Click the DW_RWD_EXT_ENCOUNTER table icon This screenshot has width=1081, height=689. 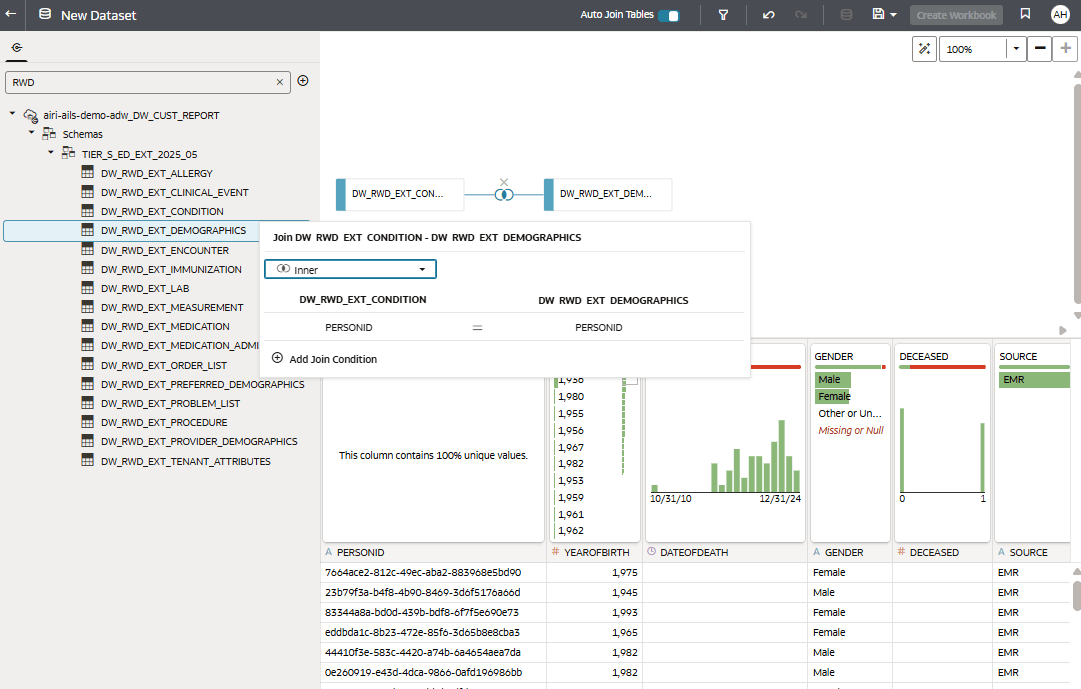[88, 250]
